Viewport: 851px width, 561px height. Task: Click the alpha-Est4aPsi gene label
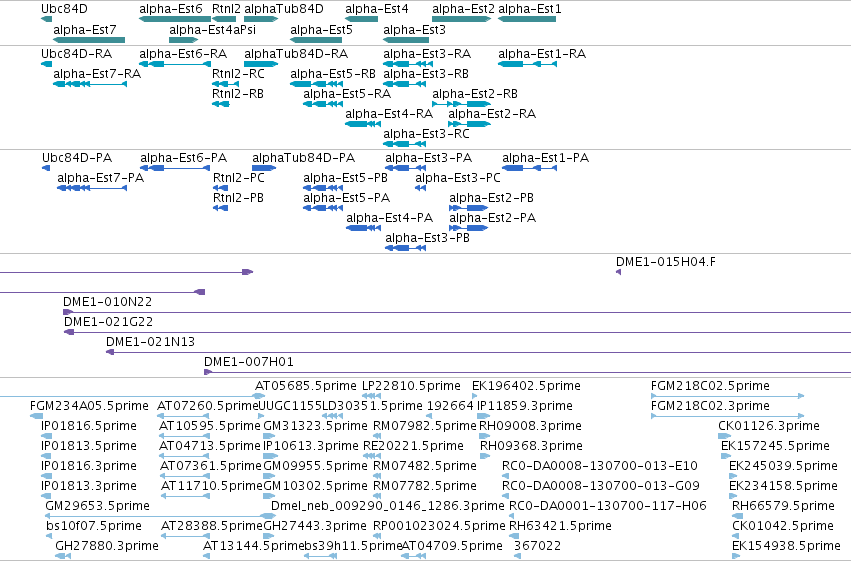[212, 30]
